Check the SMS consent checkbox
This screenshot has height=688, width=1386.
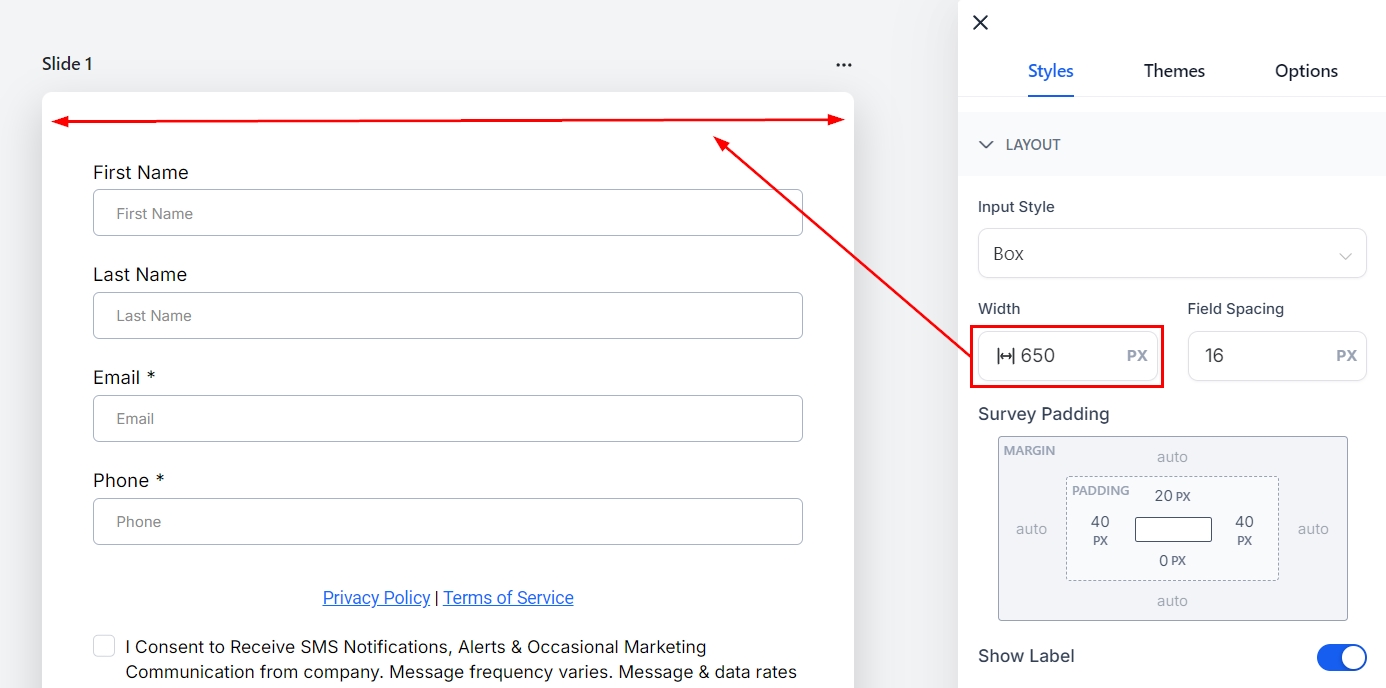(104, 646)
